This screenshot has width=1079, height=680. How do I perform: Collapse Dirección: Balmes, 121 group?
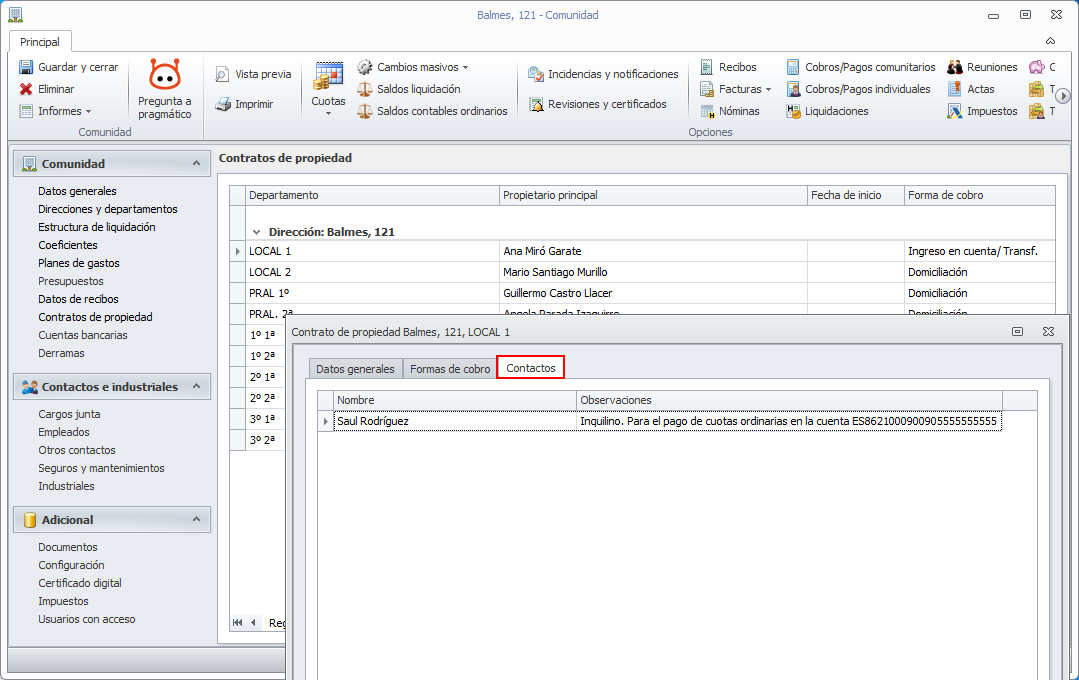coord(257,233)
